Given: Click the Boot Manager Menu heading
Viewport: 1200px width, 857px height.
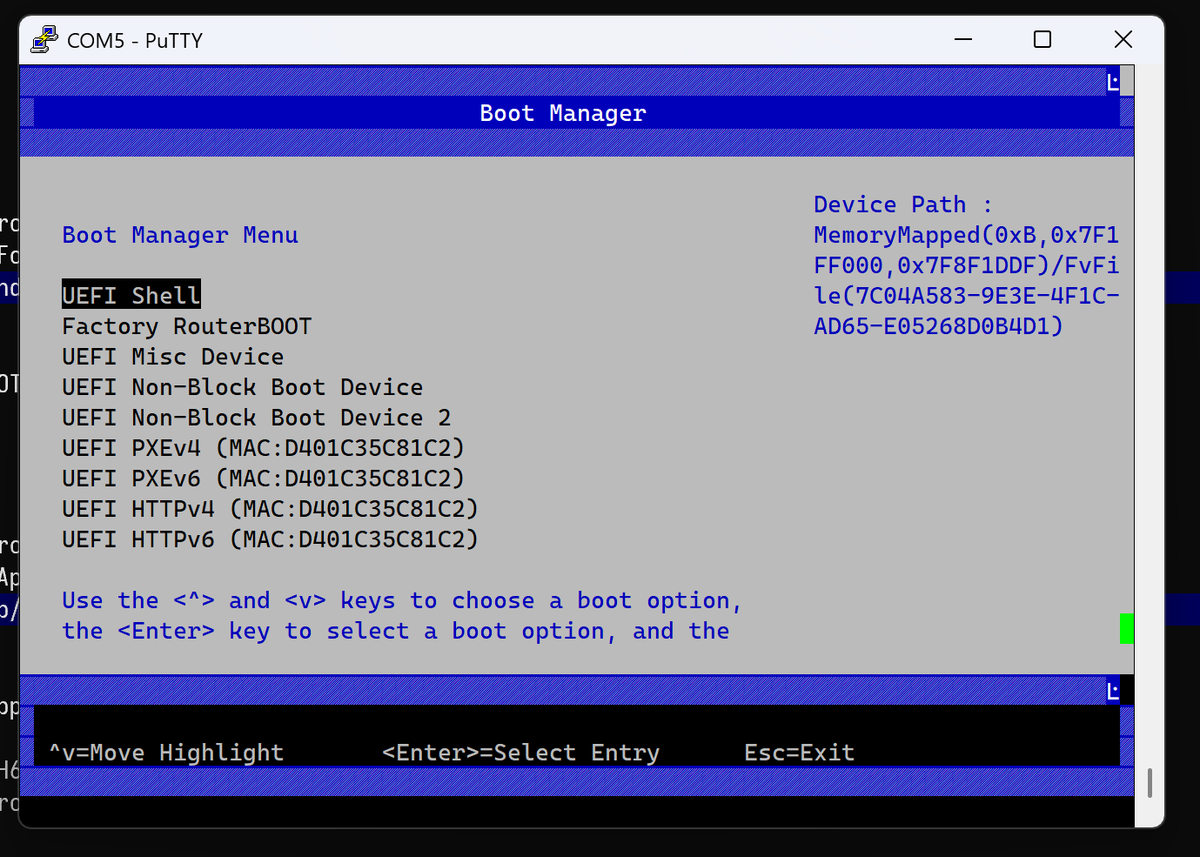Looking at the screenshot, I should point(180,235).
